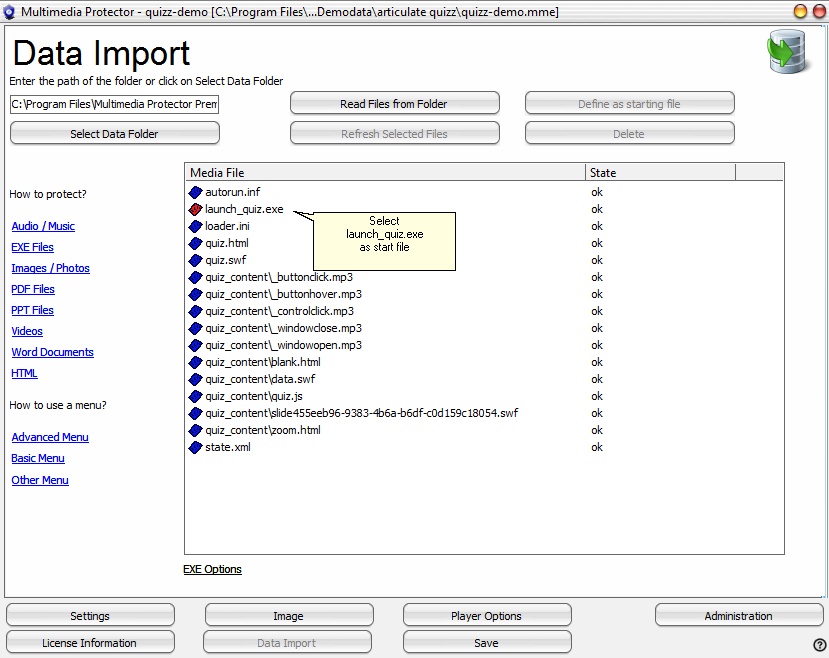
Task: Open the EXE Options link
Action: [x=212, y=569]
